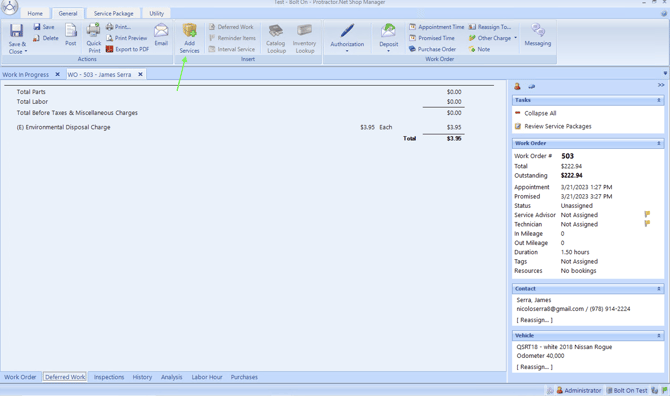Add an Other Charge
The height and width of the screenshot is (396, 670).
tap(490, 38)
